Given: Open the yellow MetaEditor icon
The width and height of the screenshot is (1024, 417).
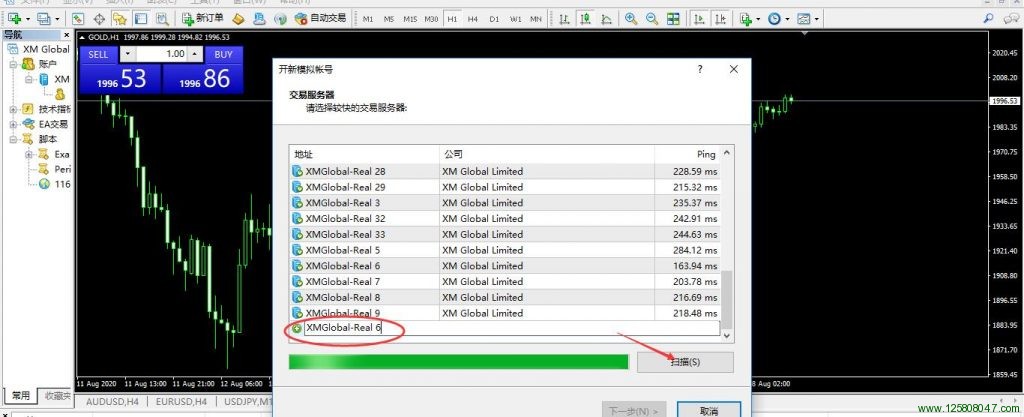Looking at the screenshot, I should (x=238, y=19).
